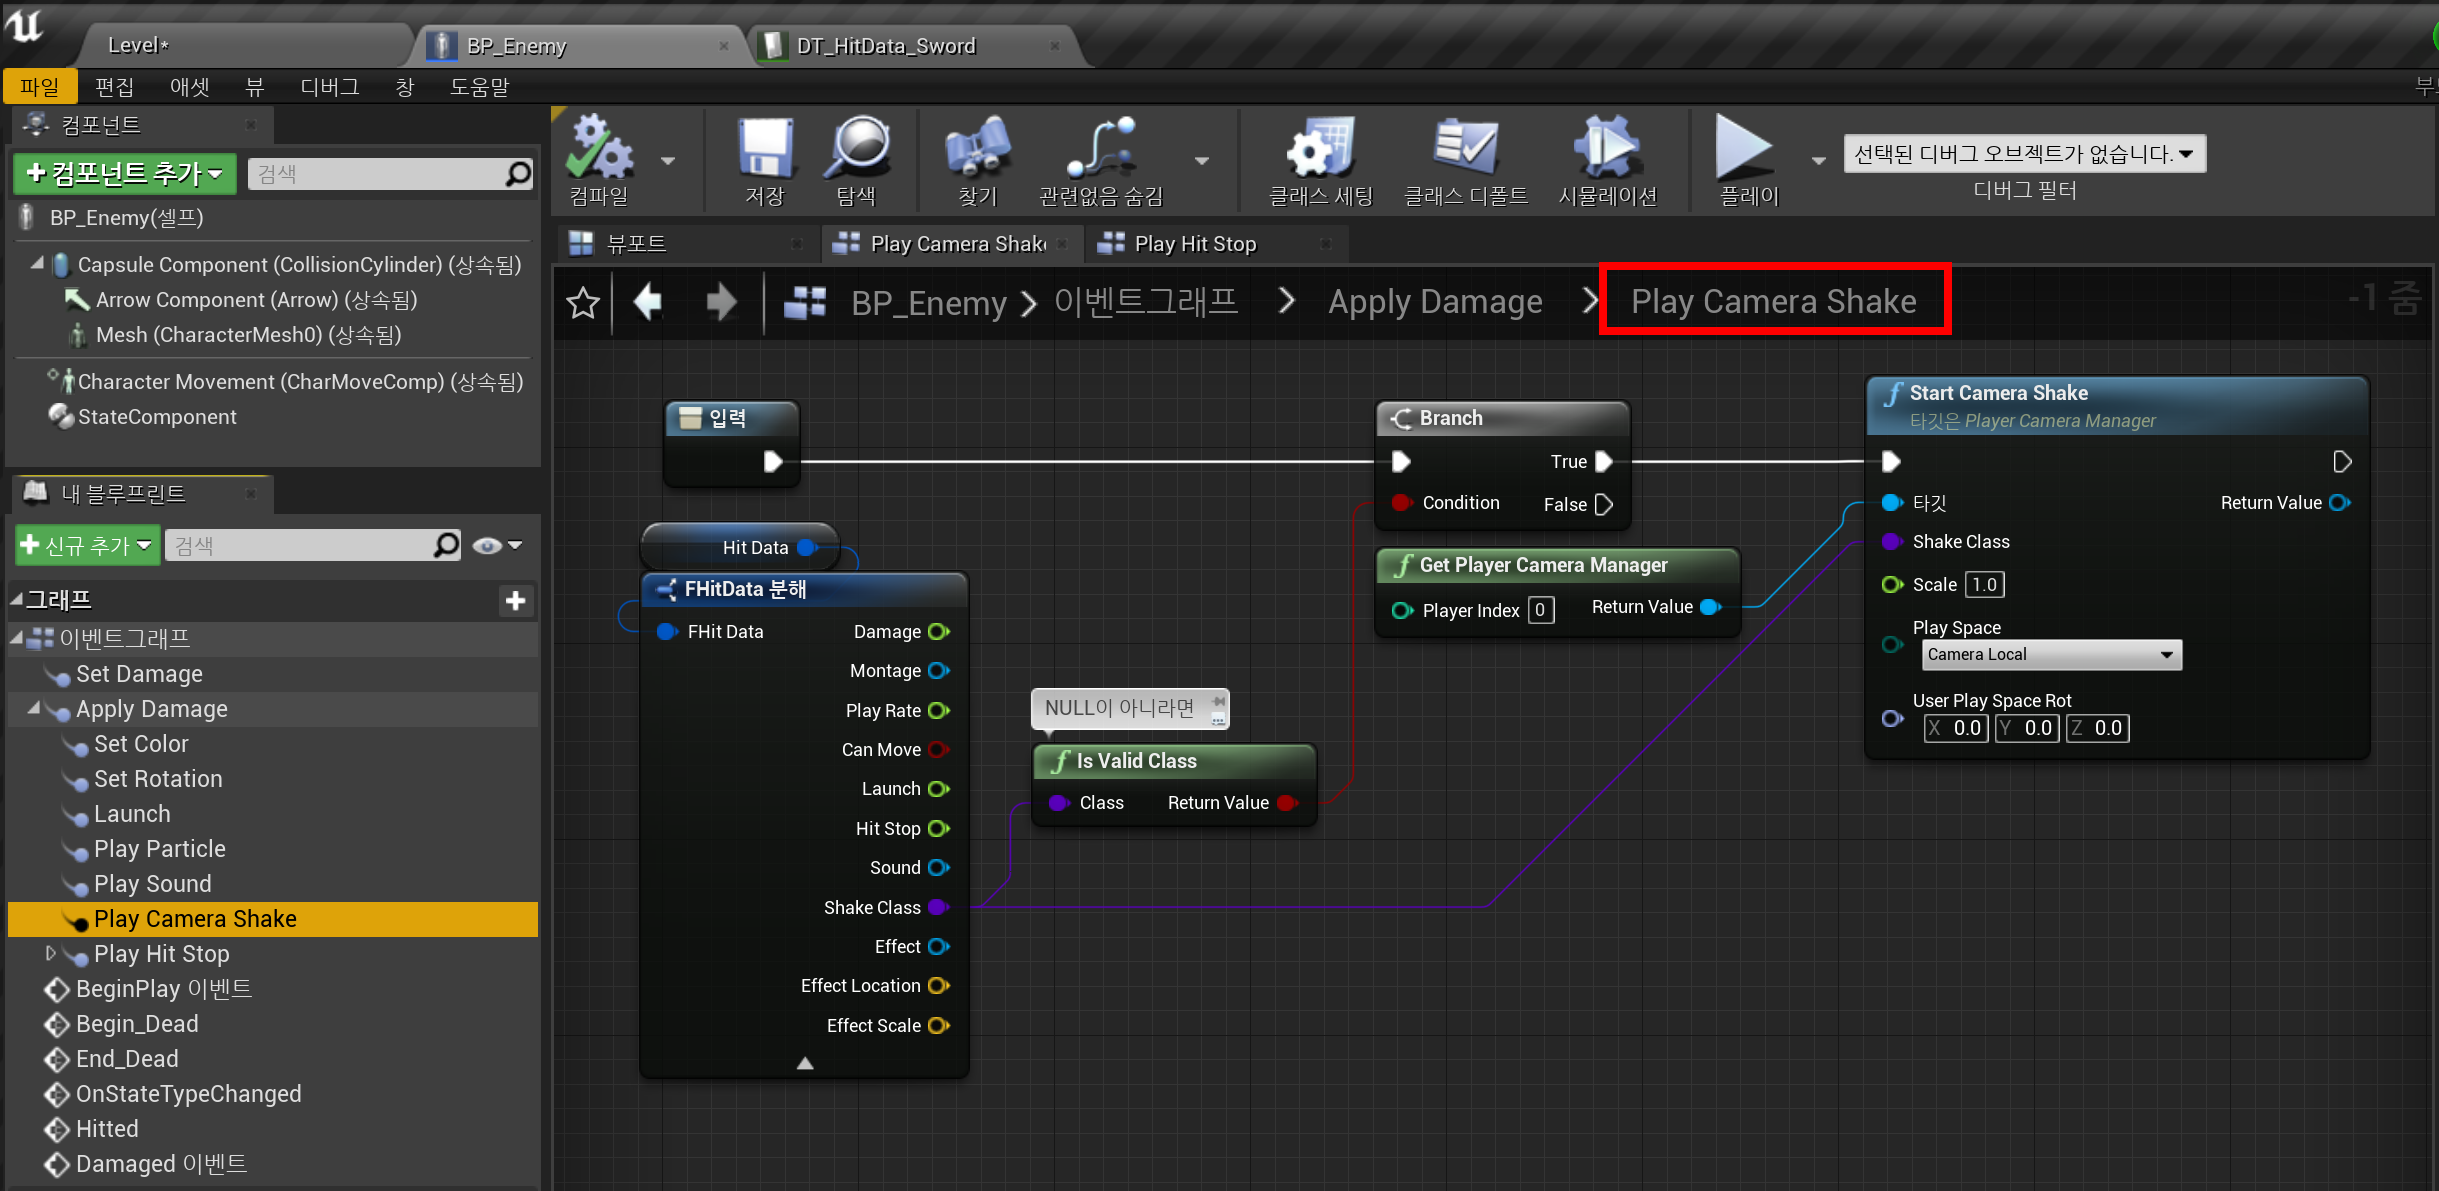This screenshot has height=1191, width=2439.
Task: Click the User Play Space Rot X field
Action: pos(1956,728)
